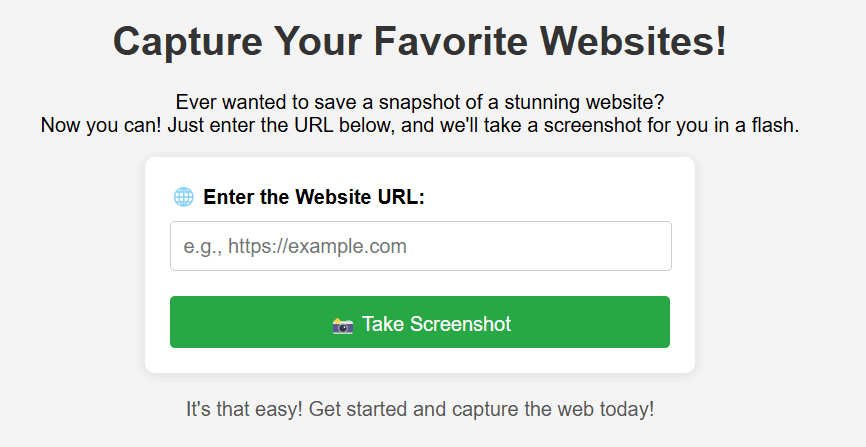This screenshot has width=866, height=447.
Task: Click the "Take Screenshot" text on the button
Action: 436,324
